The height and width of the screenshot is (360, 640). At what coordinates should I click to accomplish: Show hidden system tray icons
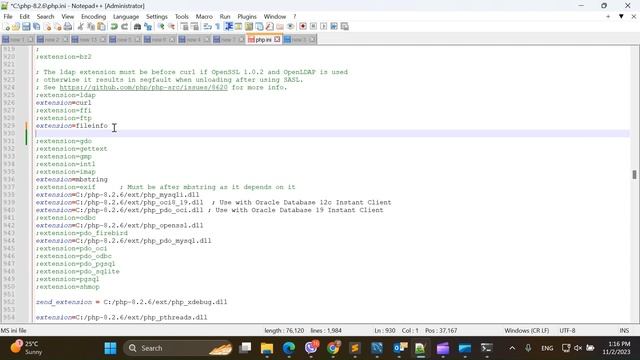coord(512,348)
